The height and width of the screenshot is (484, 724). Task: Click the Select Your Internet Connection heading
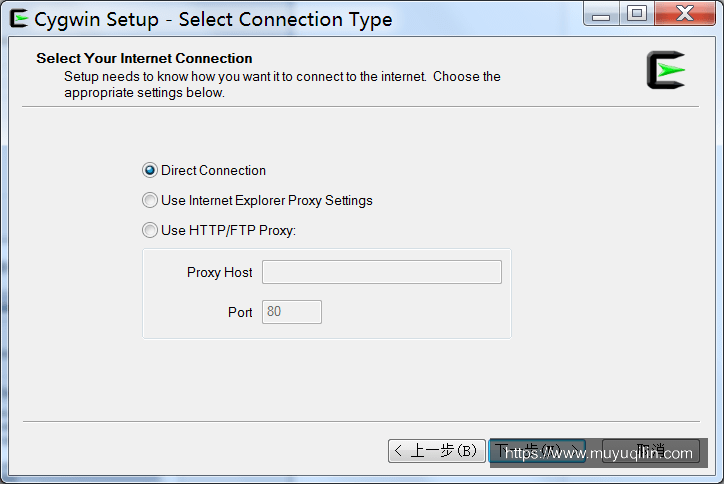(x=145, y=58)
